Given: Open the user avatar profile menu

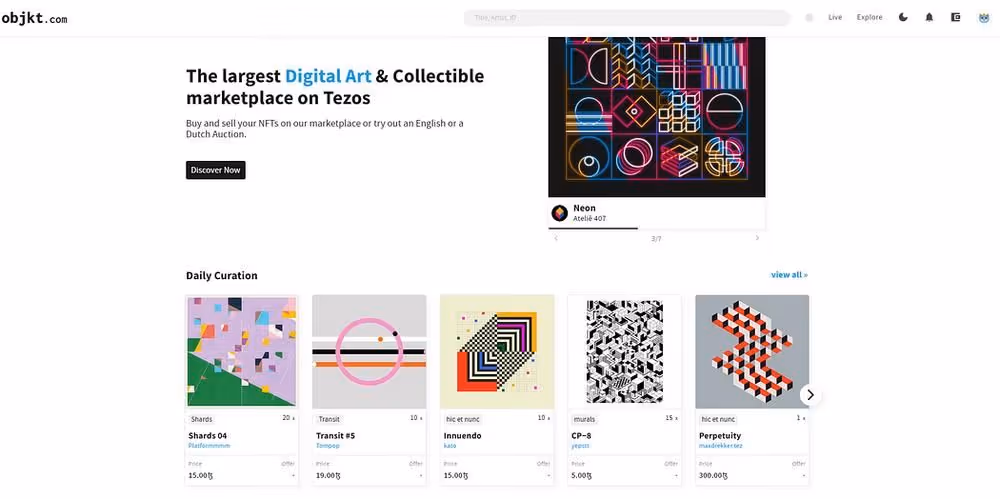Looking at the screenshot, I should pyautogui.click(x=983, y=18).
